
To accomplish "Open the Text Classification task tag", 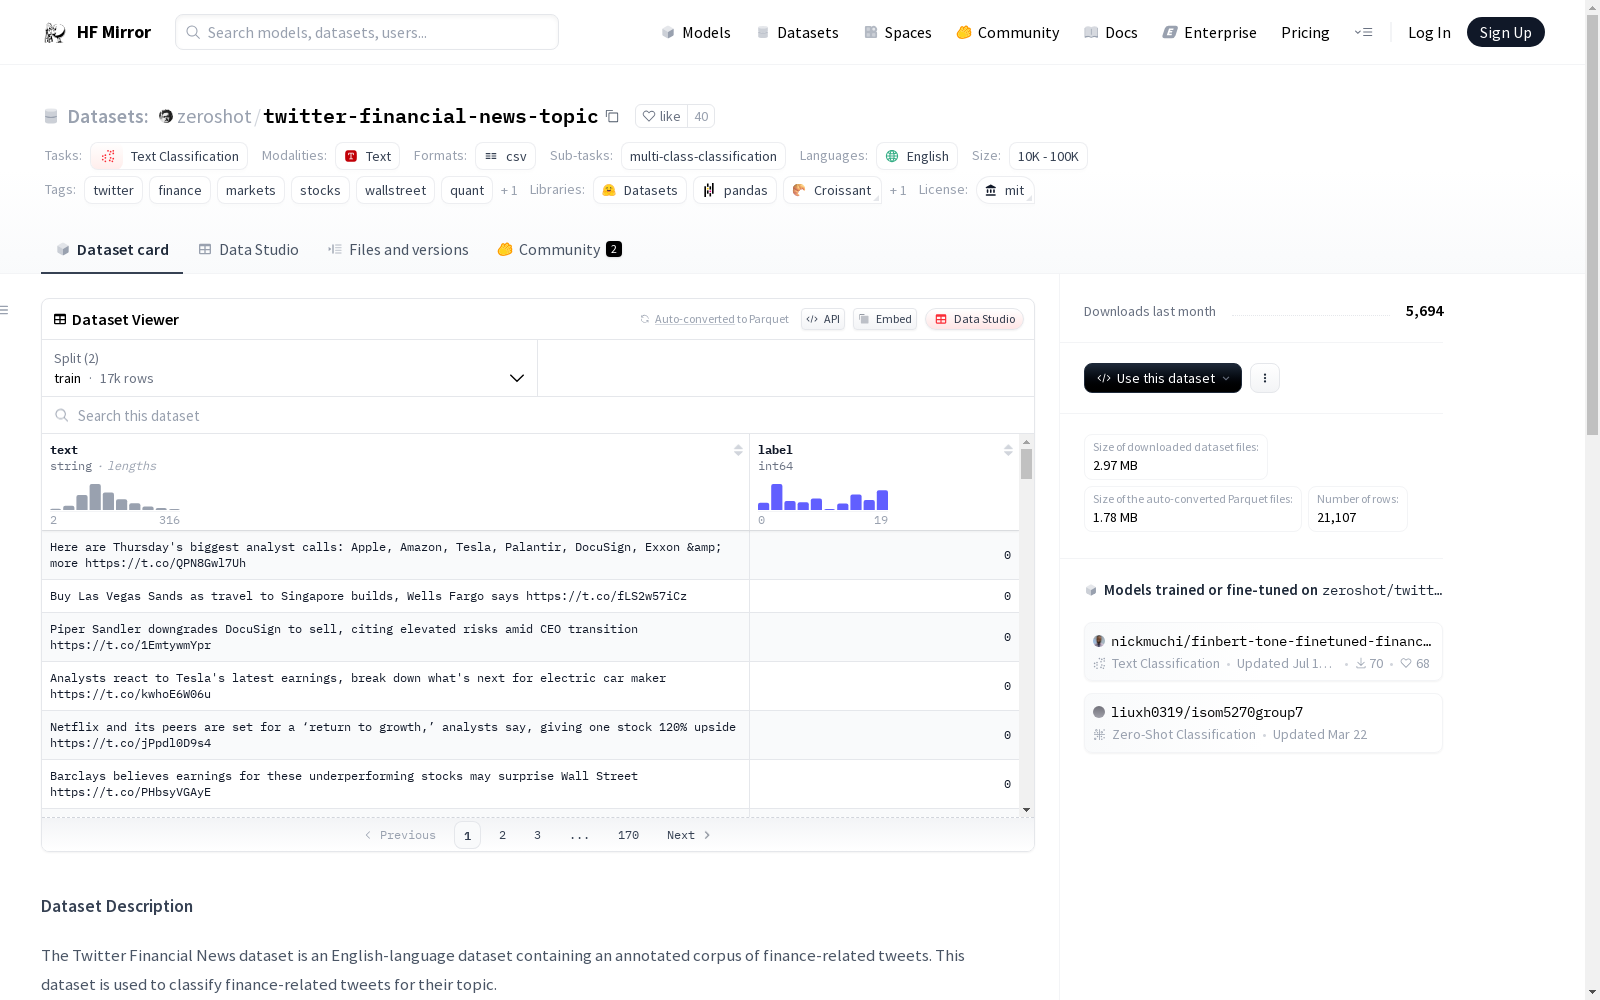I will click(x=169, y=156).
